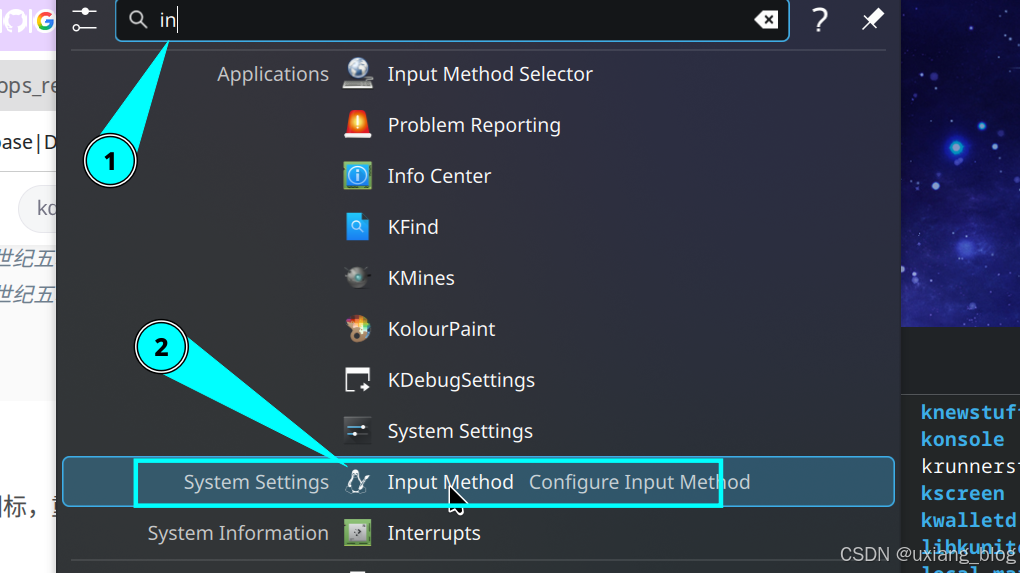Launch KMines game icon

[x=358, y=278]
